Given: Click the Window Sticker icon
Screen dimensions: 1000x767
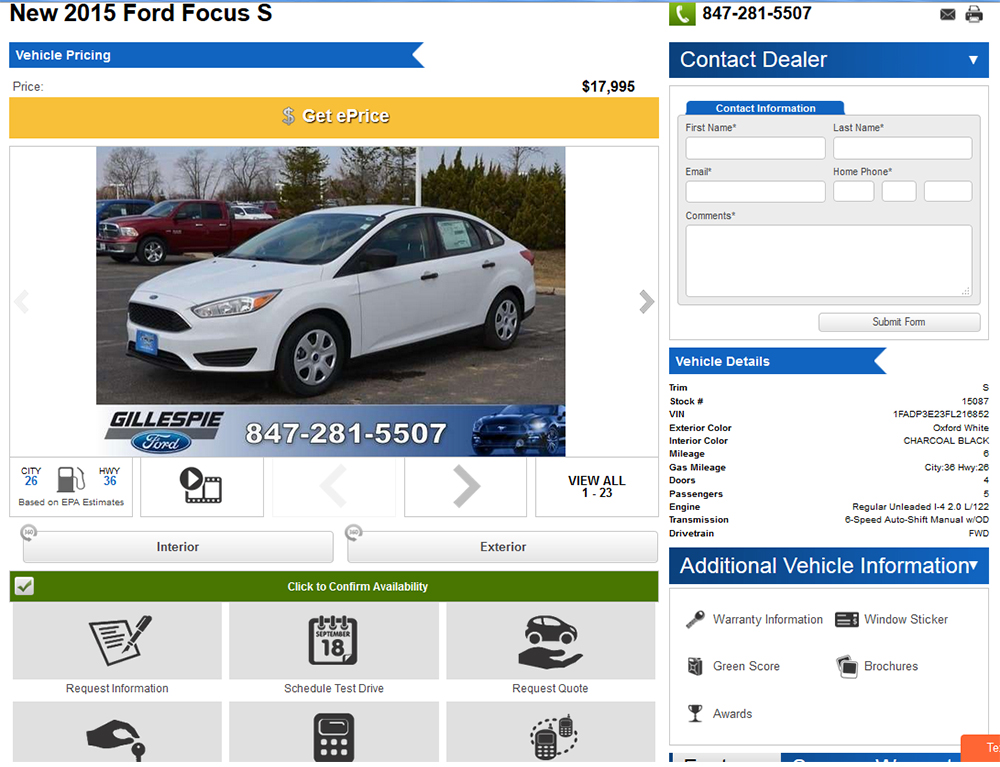Looking at the screenshot, I should point(846,619).
